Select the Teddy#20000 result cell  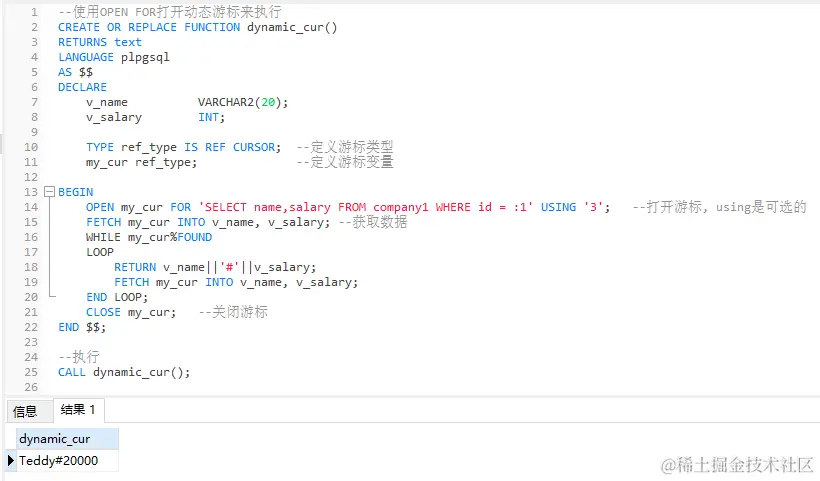point(67,461)
